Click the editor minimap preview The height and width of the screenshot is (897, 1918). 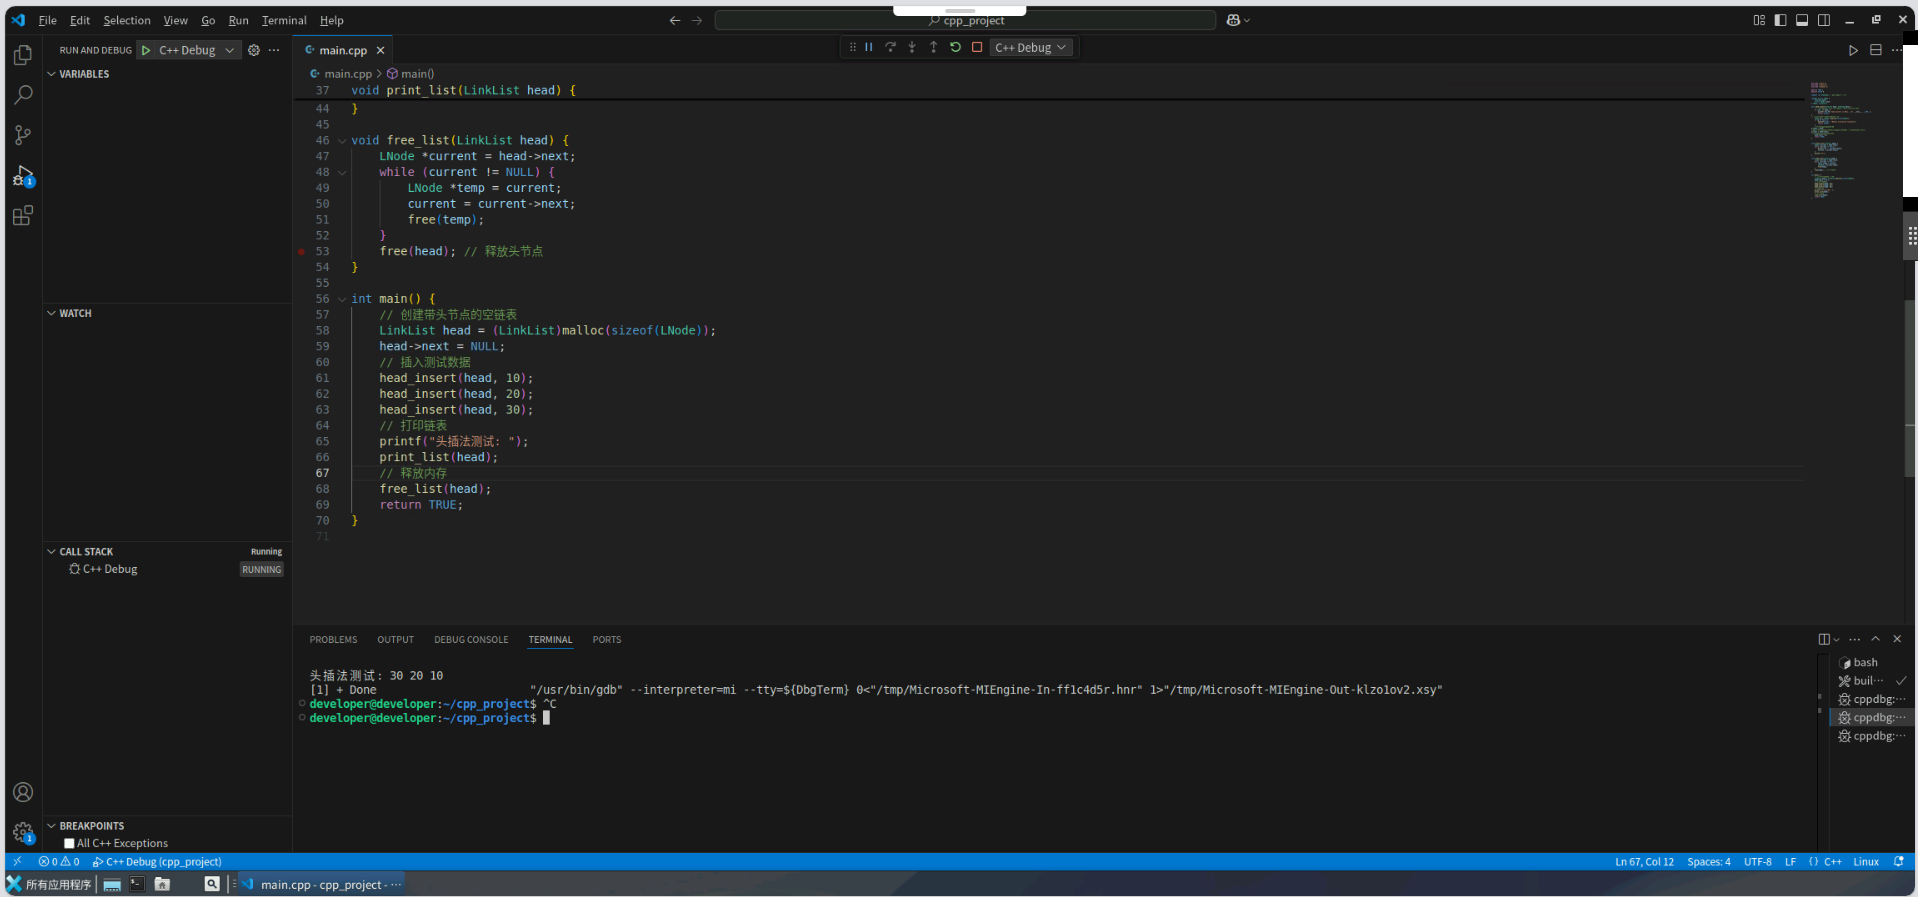pos(1841,140)
